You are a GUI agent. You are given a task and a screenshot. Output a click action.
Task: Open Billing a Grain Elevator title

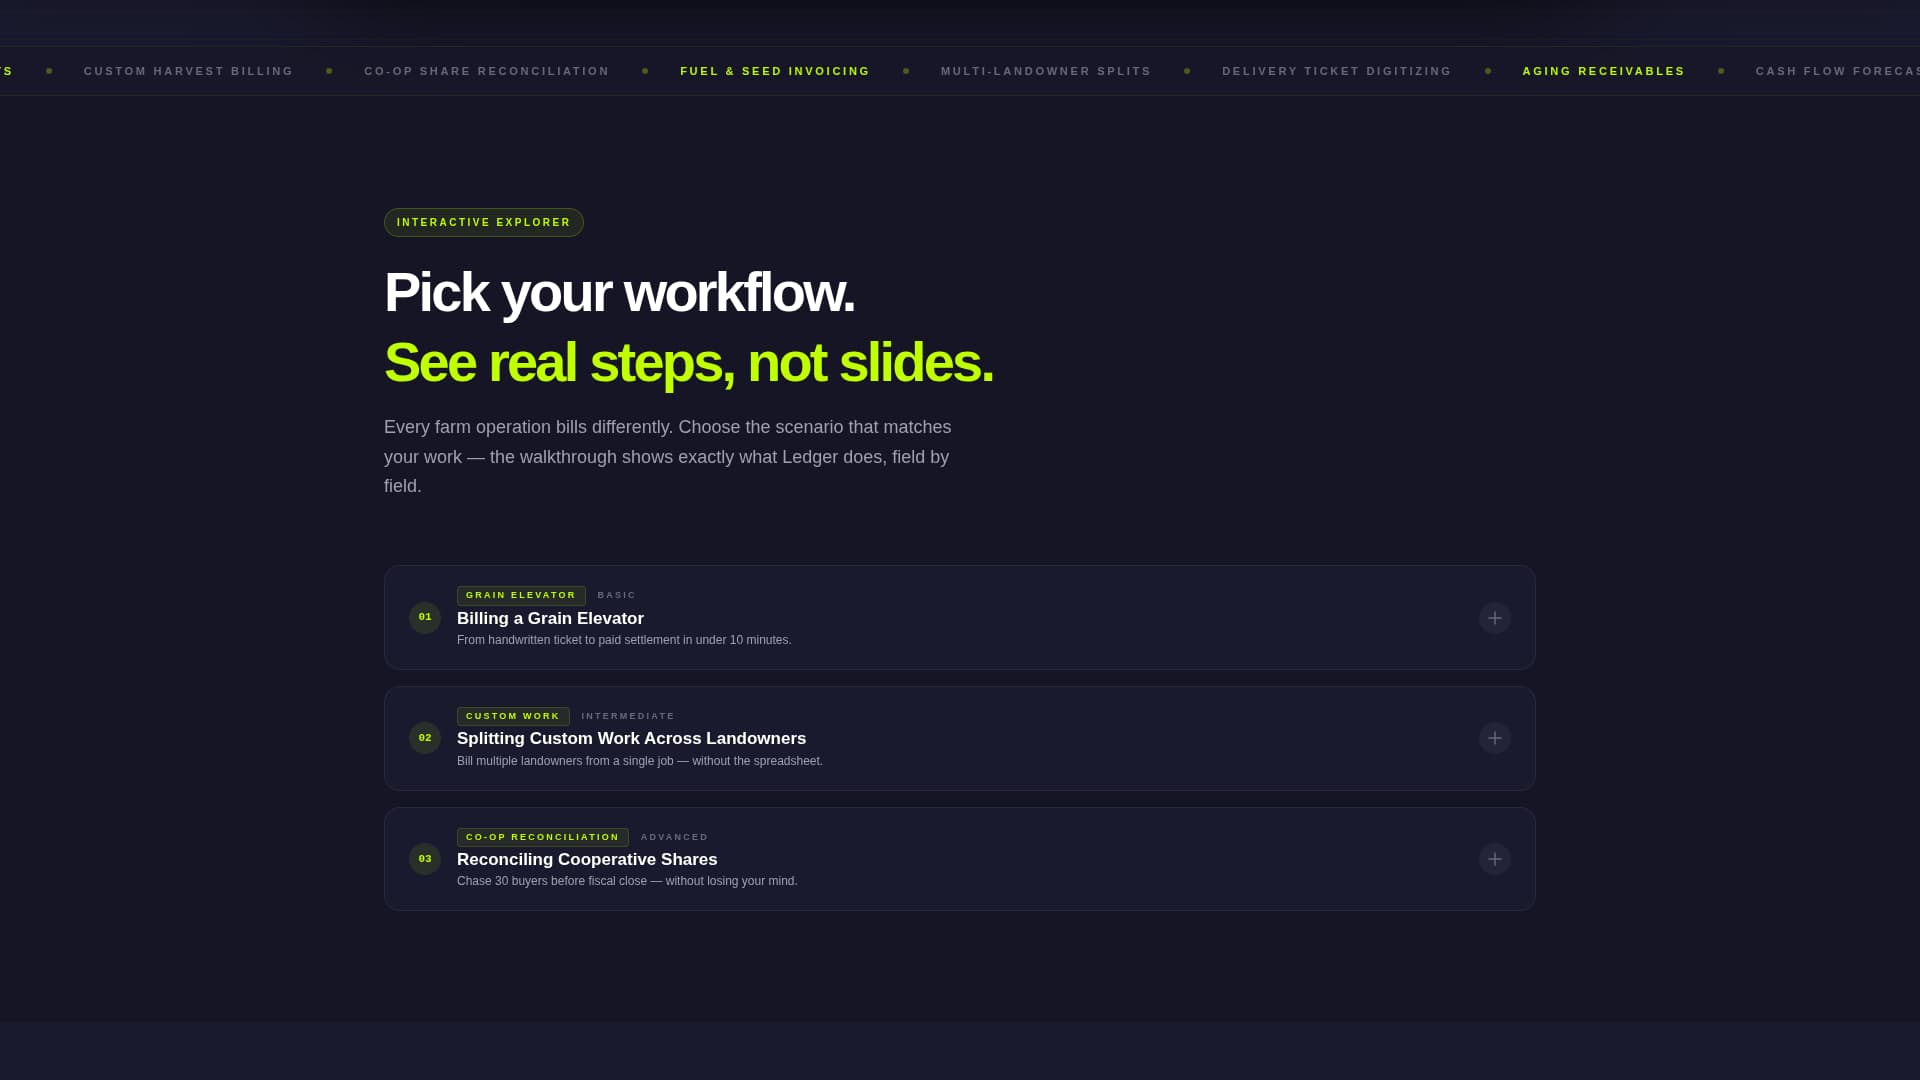pyautogui.click(x=550, y=618)
